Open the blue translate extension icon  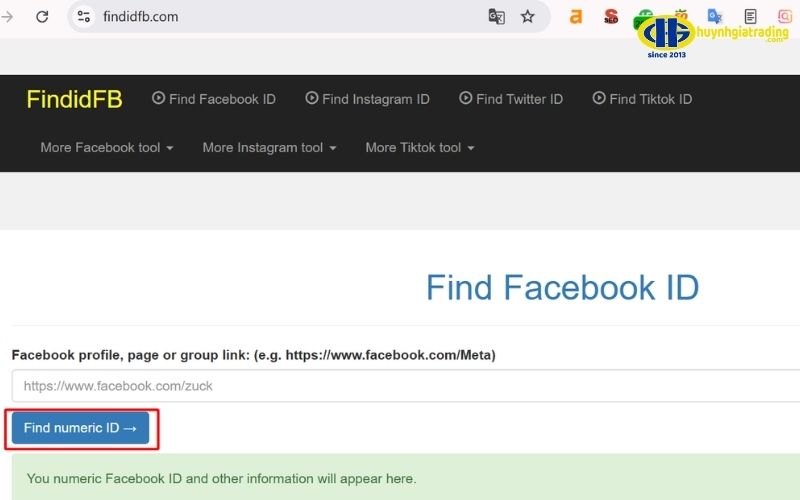coord(715,16)
